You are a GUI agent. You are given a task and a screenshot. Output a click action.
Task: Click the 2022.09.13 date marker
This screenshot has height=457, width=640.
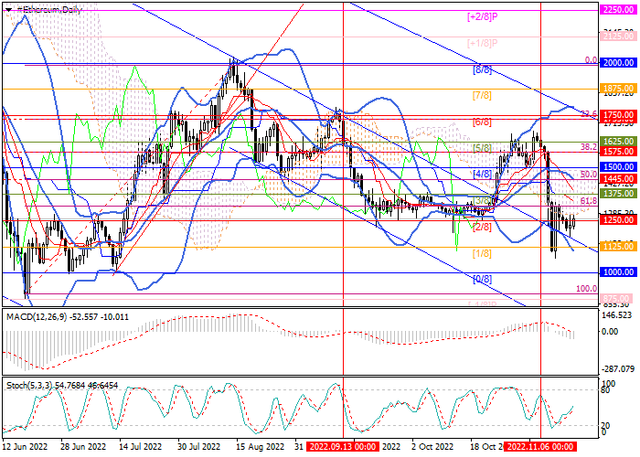coord(343,450)
